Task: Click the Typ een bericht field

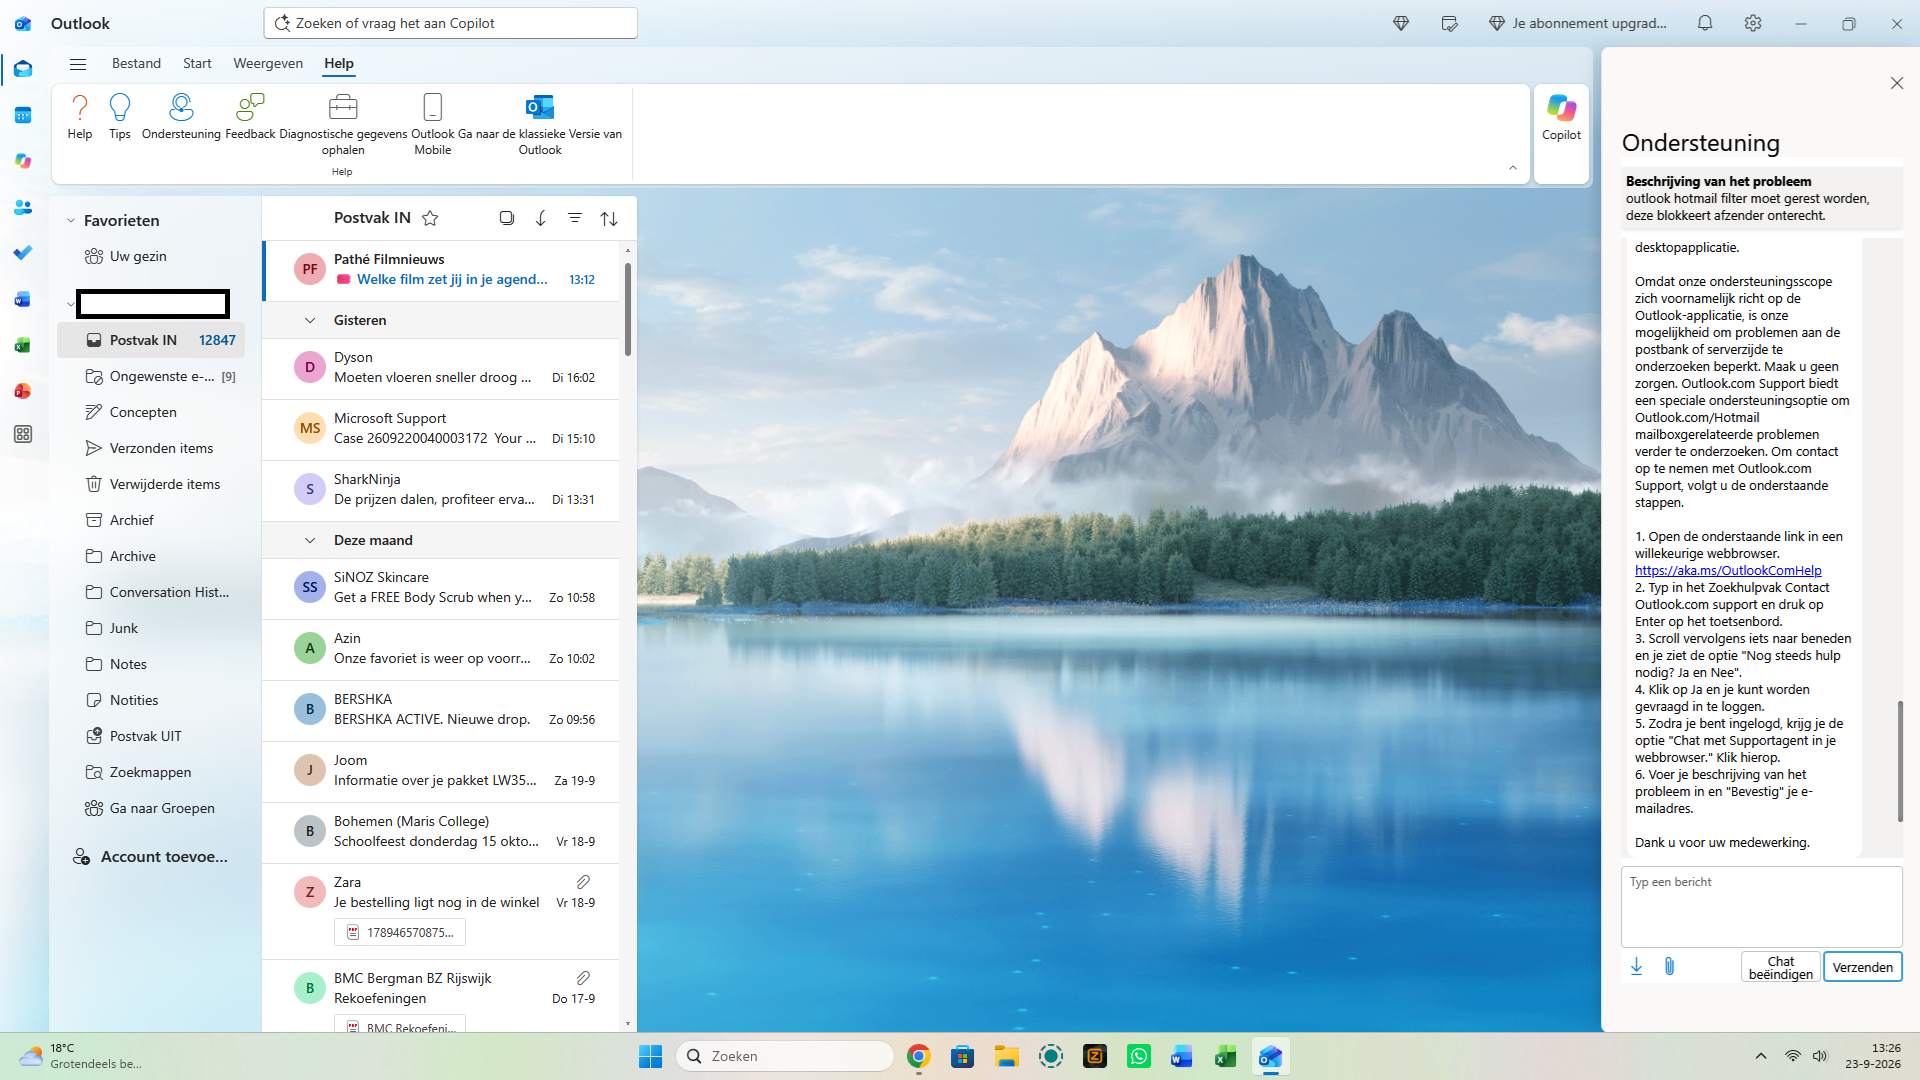Action: pyautogui.click(x=1761, y=907)
